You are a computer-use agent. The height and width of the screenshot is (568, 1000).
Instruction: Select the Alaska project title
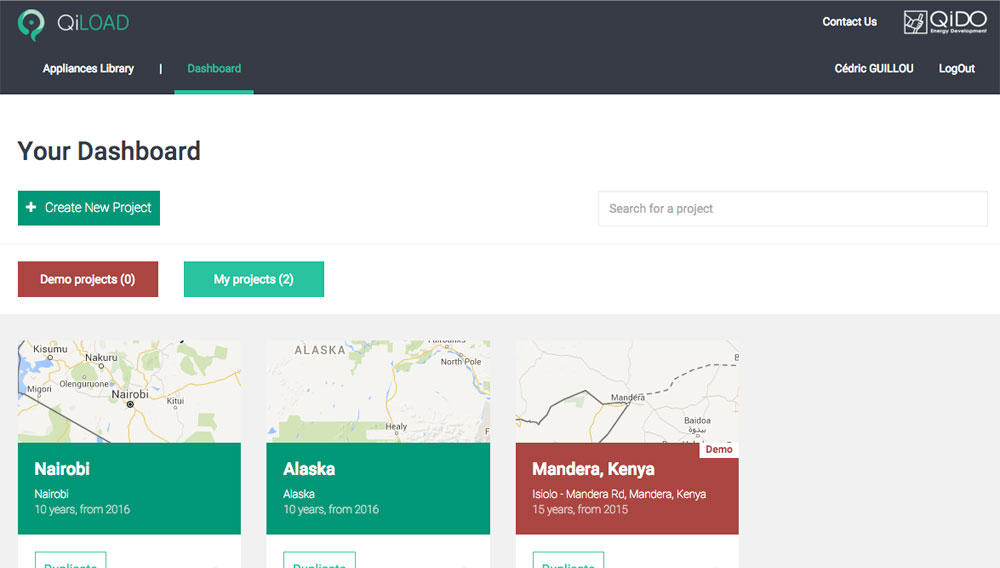[x=309, y=469]
